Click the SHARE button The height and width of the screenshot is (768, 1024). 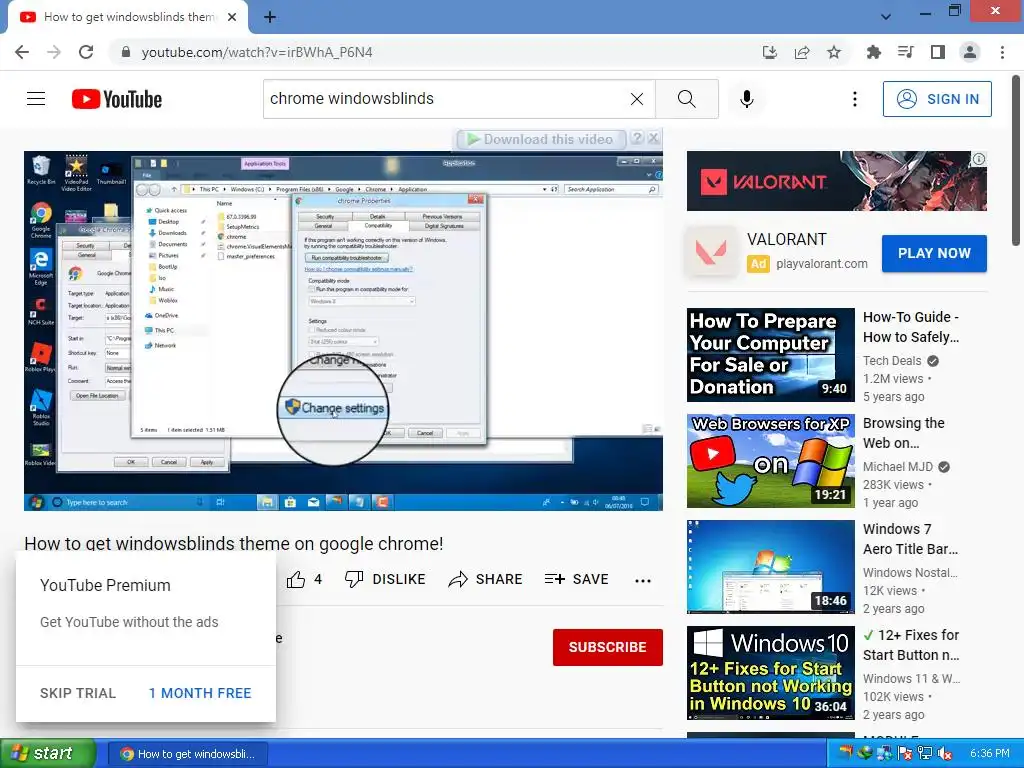point(485,579)
